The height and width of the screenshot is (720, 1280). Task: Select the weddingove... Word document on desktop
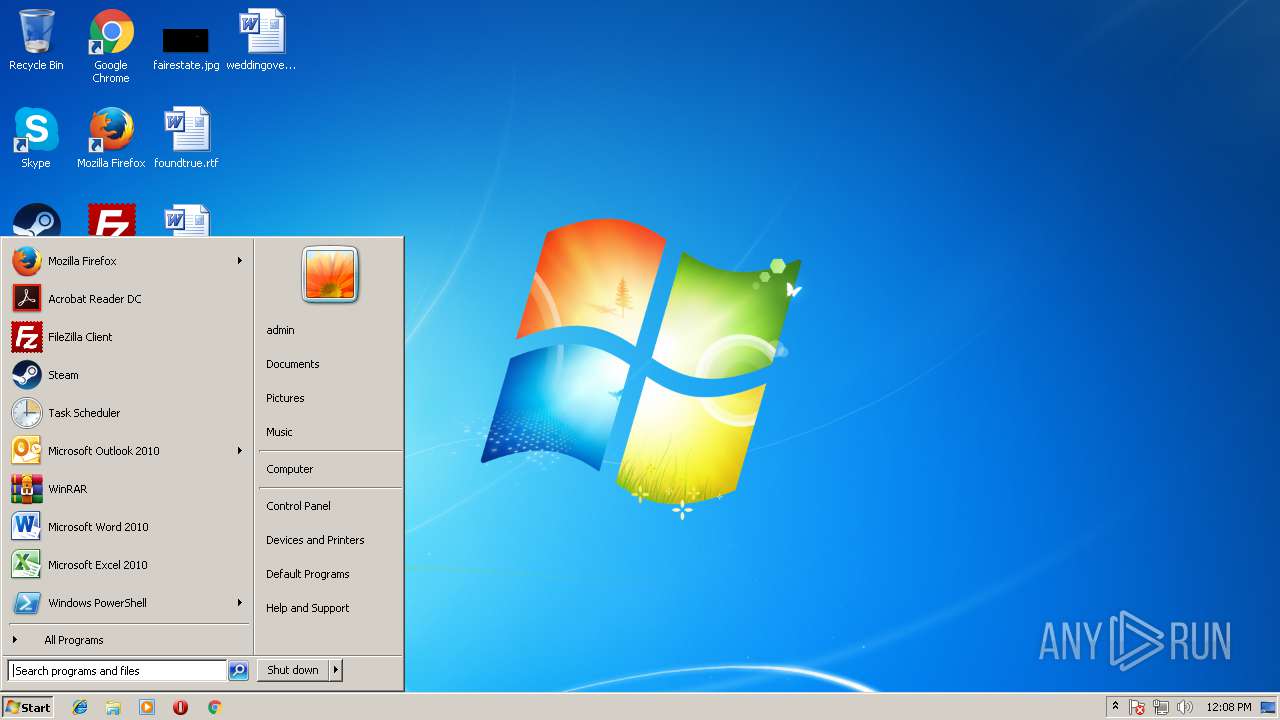click(x=261, y=40)
